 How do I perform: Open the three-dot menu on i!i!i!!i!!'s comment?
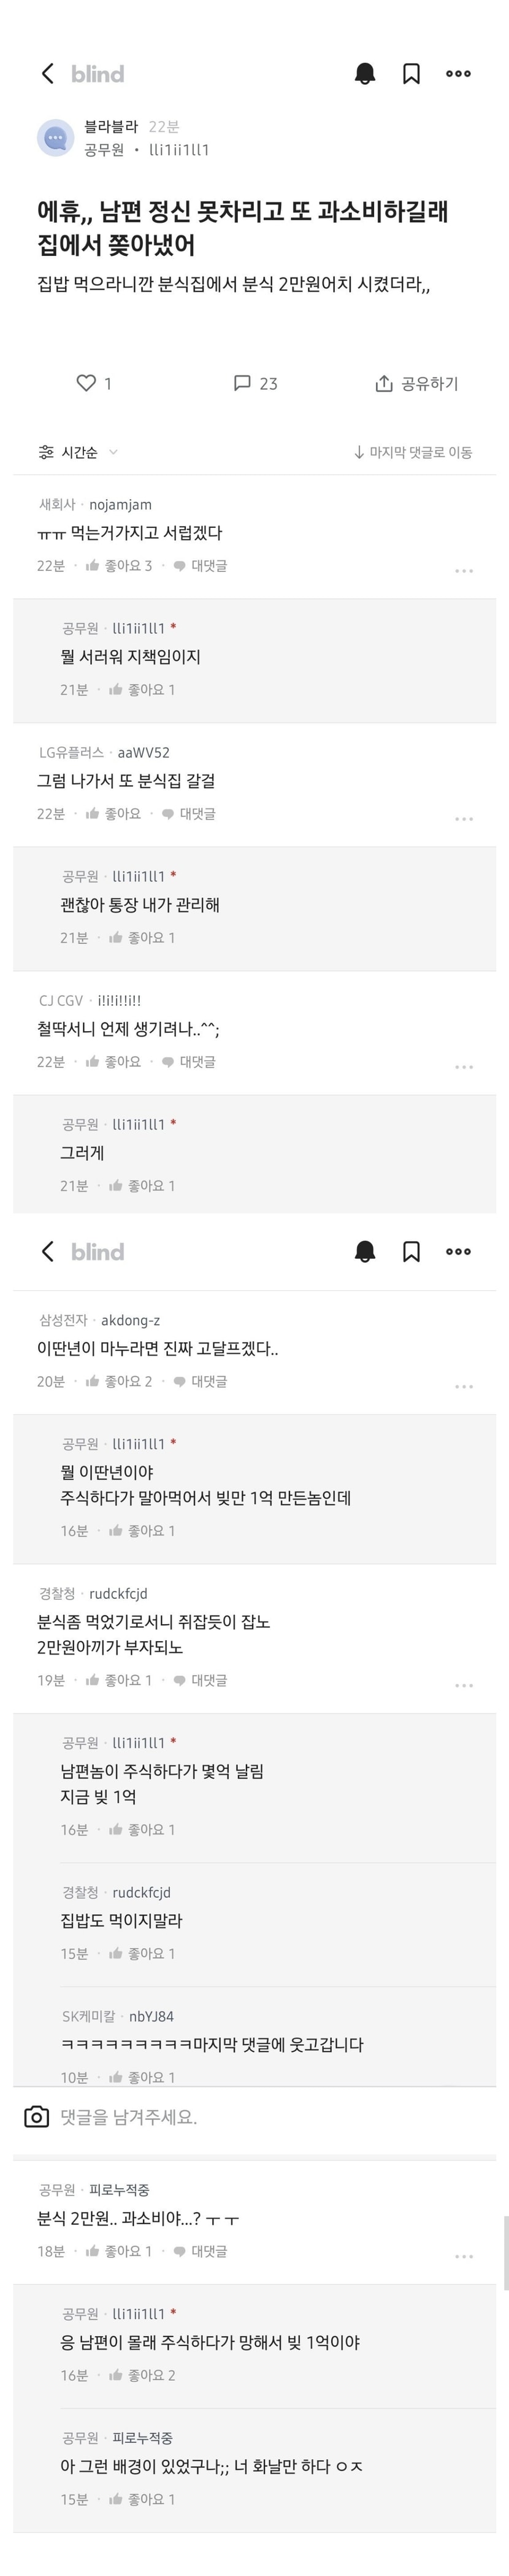coord(464,1067)
